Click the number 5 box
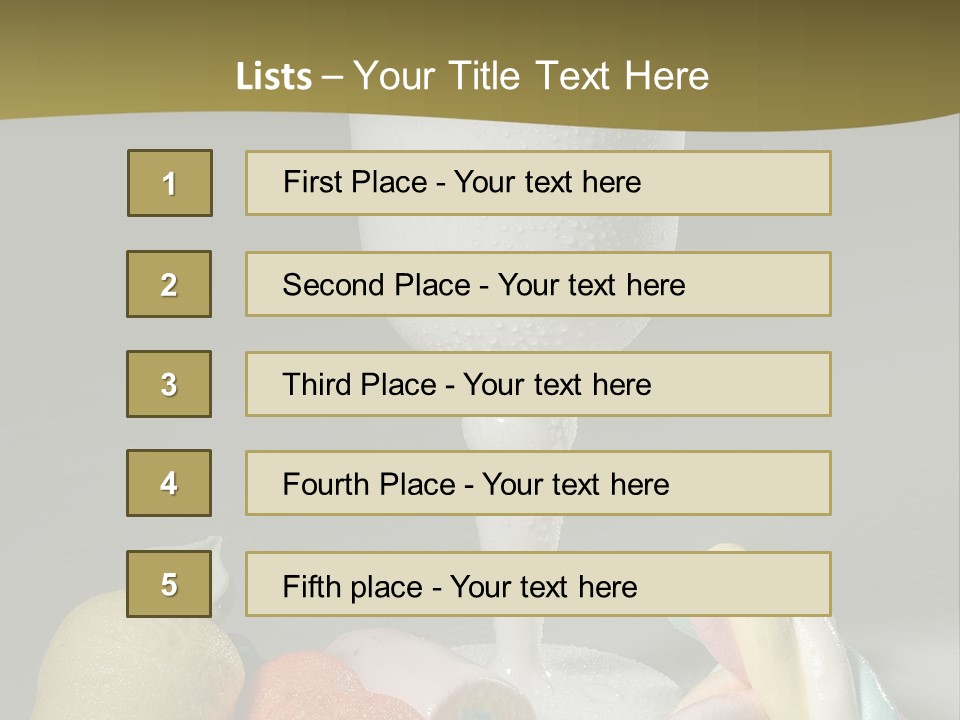This screenshot has width=960, height=720. click(169, 584)
